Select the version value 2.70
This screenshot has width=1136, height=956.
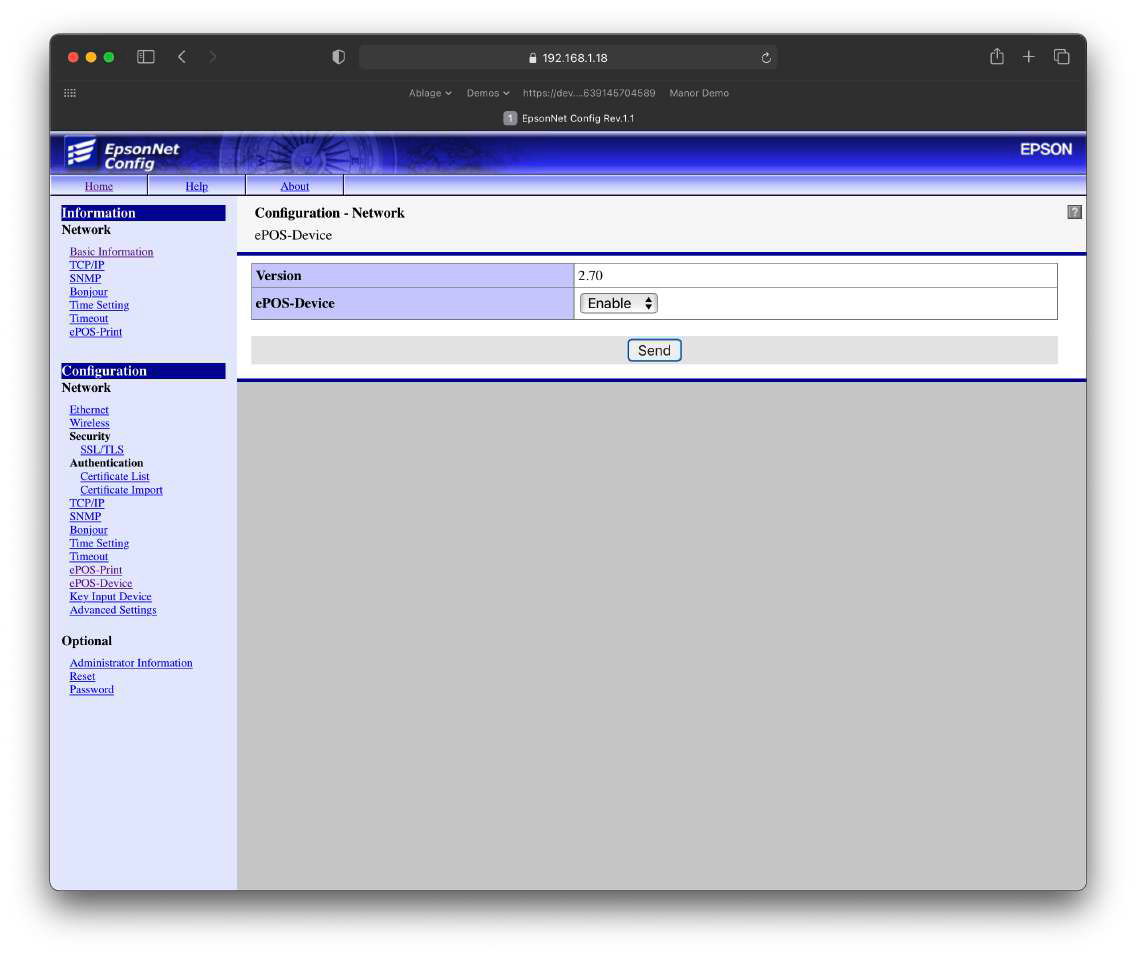[590, 275]
